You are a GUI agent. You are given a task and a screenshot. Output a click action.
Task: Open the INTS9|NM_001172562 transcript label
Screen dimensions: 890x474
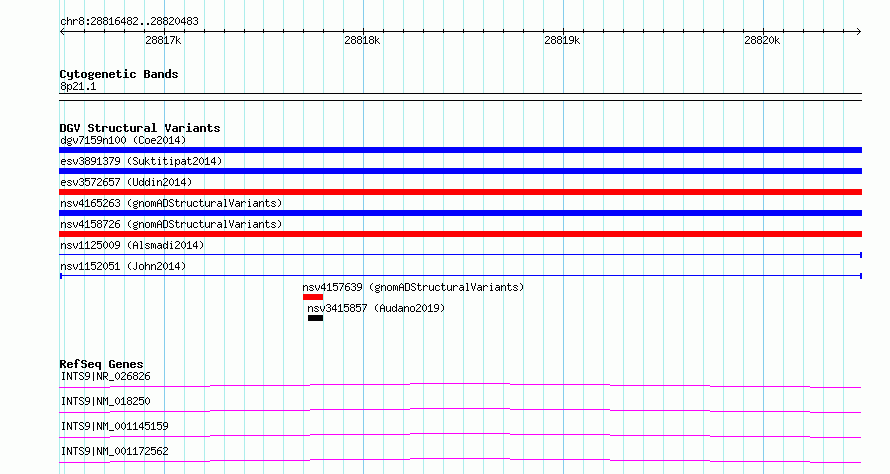click(x=115, y=451)
